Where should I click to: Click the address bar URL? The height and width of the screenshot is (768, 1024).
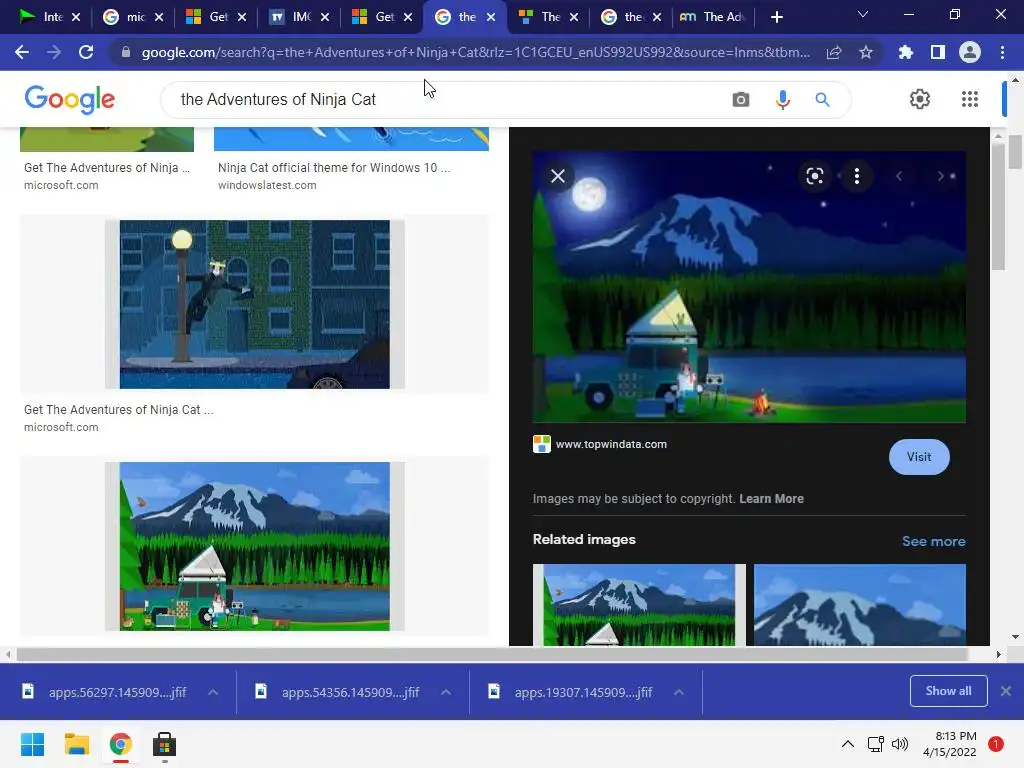(475, 52)
